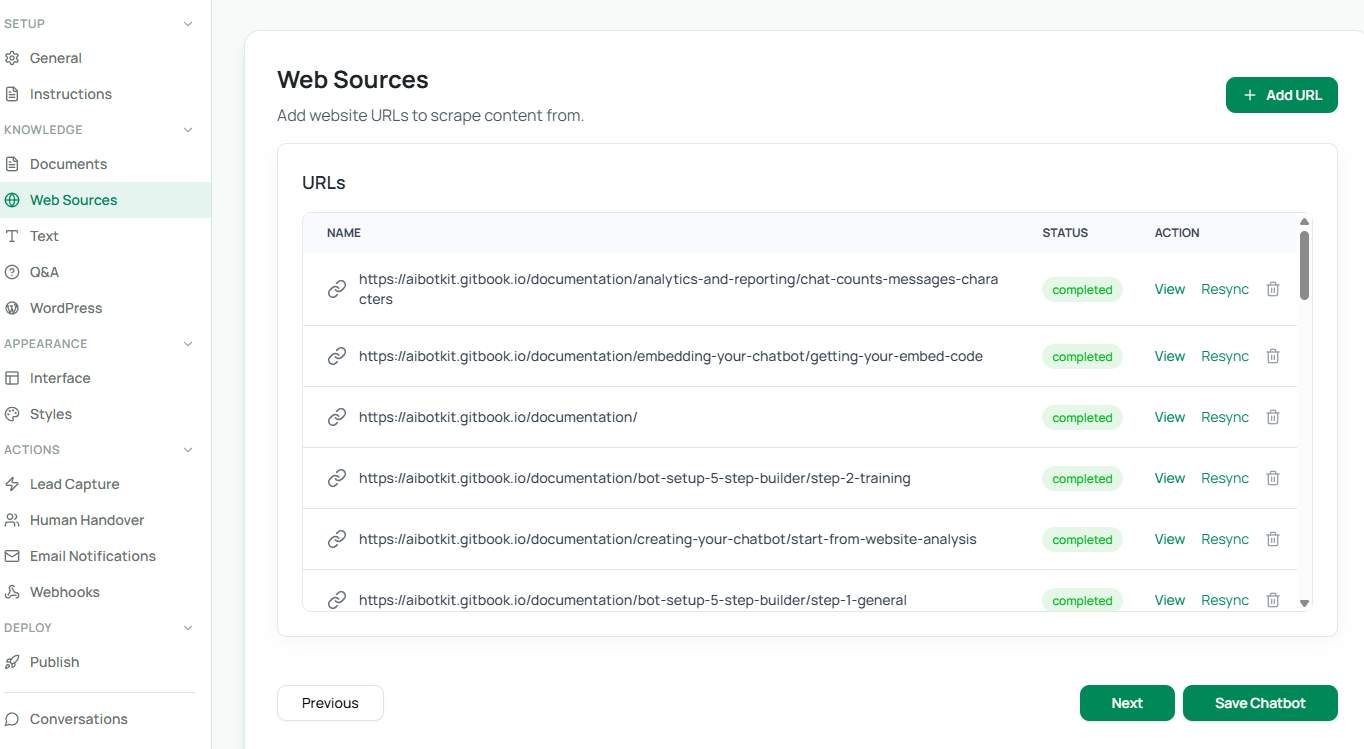Viewport: 1364px width, 749px height.
Task: Collapse the Appearance section chevron
Action: point(189,344)
